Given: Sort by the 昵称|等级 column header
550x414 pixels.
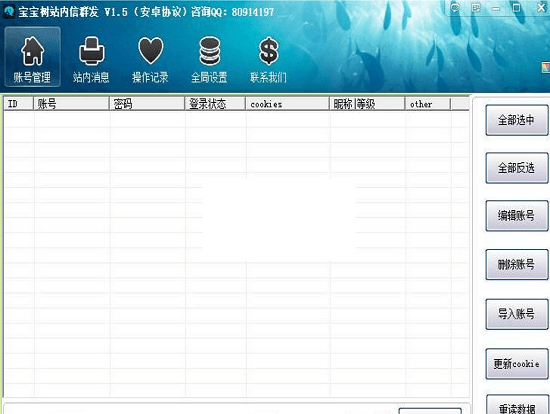Looking at the screenshot, I should click(367, 104).
